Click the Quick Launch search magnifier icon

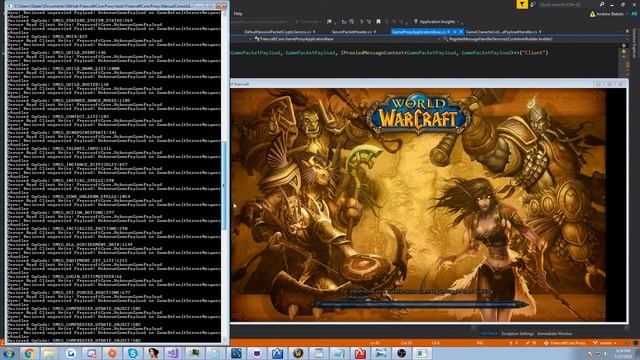coord(602,4)
